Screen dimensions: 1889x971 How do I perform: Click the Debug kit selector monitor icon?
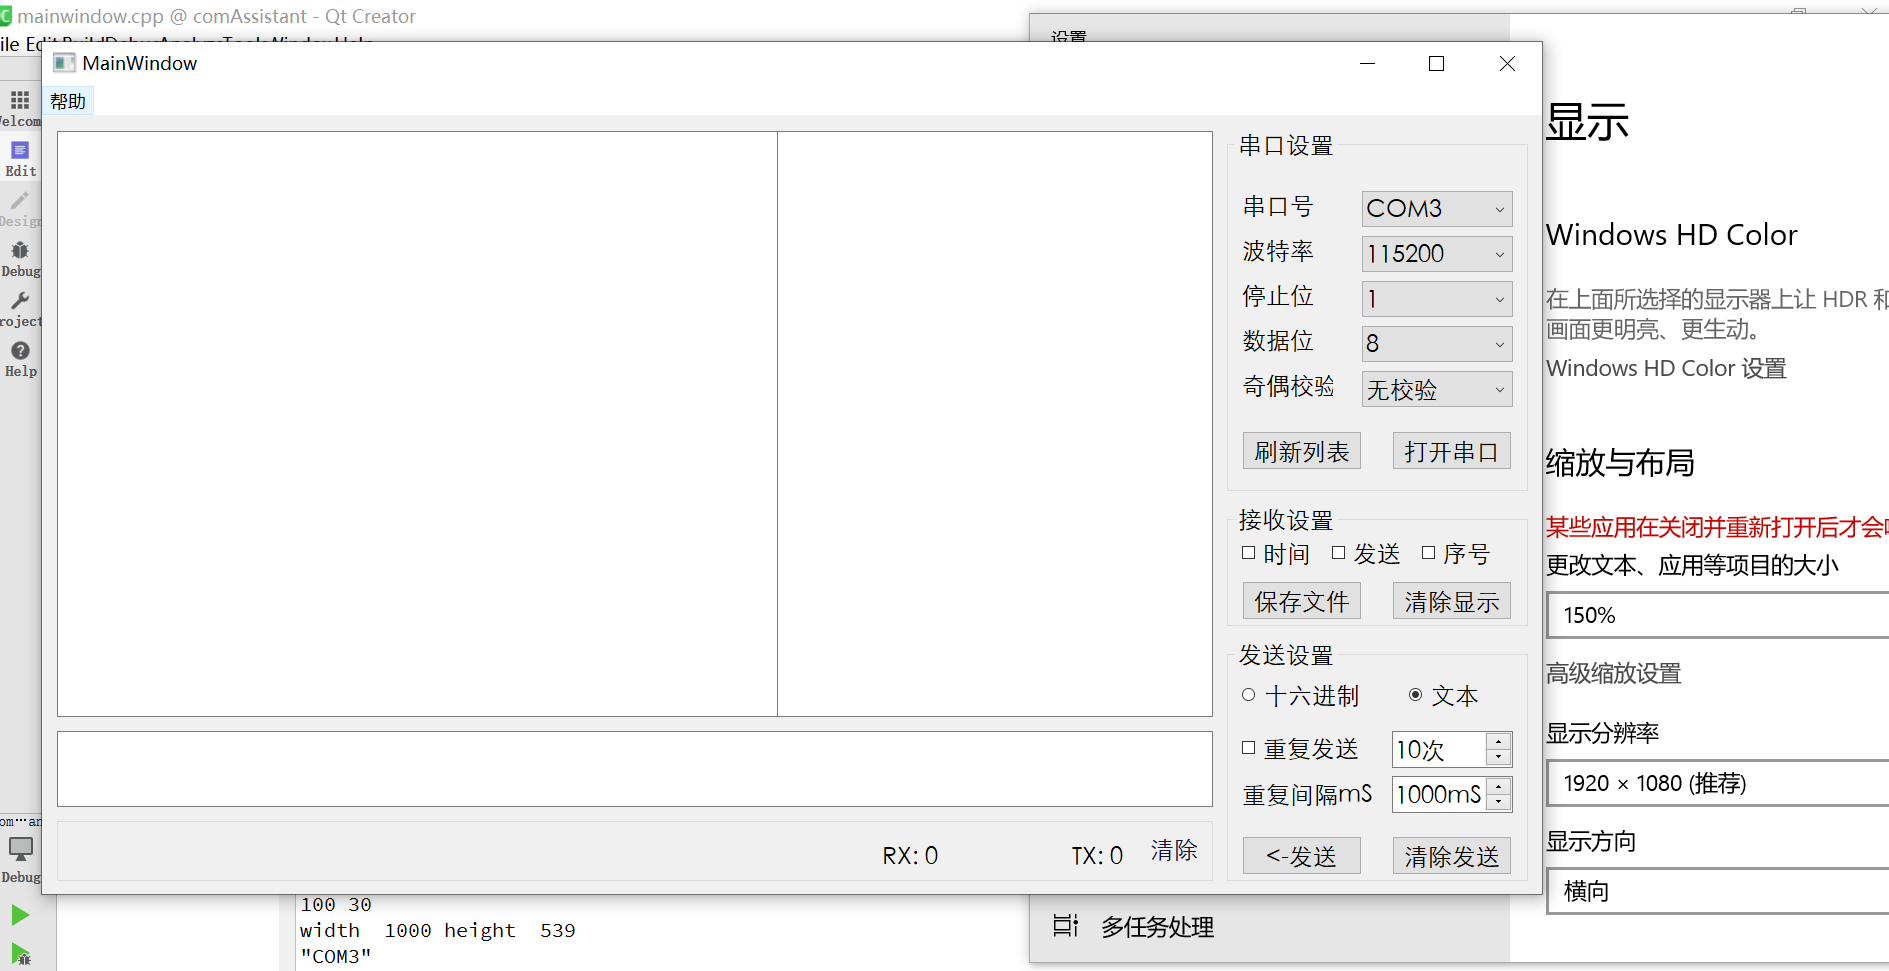coord(20,849)
